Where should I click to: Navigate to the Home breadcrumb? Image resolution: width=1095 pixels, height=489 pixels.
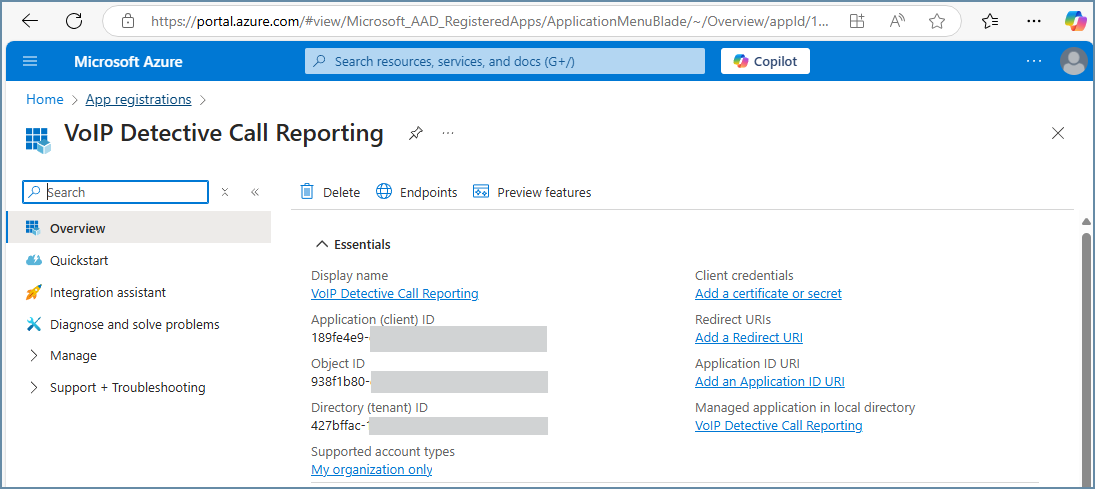coord(45,100)
